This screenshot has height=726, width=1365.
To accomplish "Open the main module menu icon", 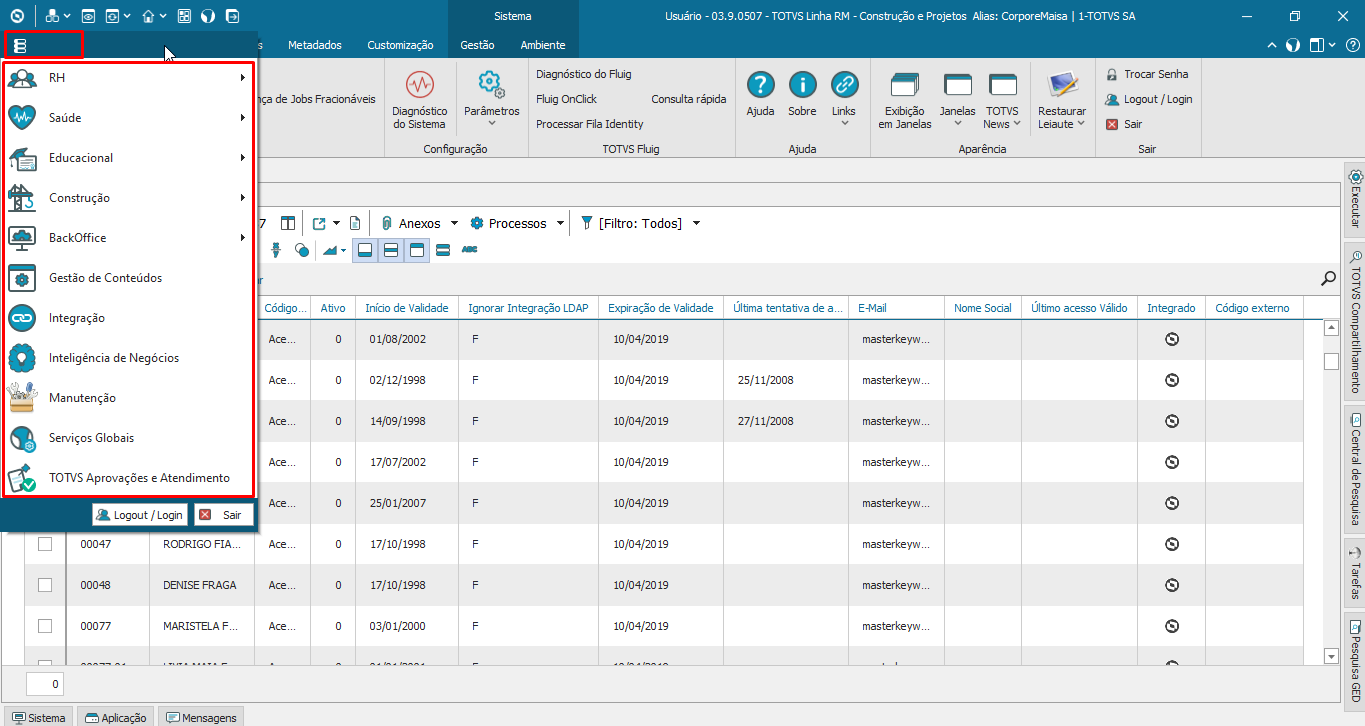I will (21, 46).
